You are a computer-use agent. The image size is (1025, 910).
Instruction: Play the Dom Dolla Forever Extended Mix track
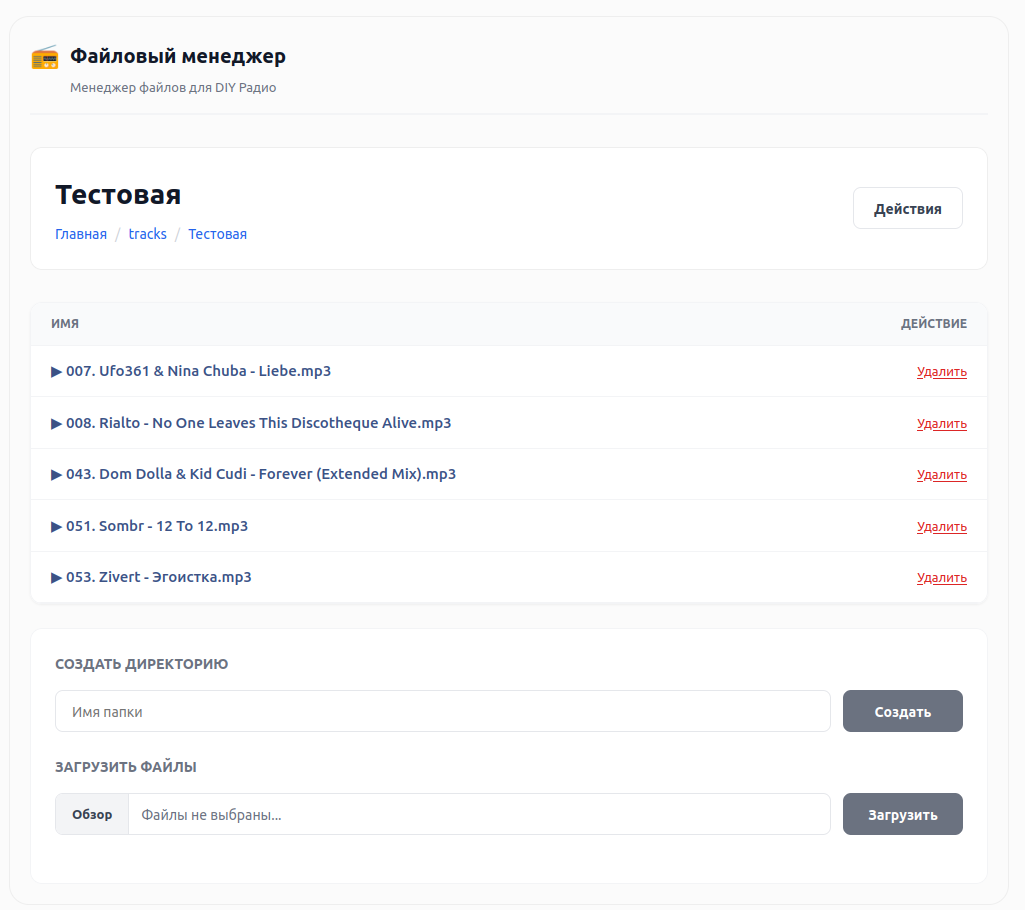click(253, 474)
